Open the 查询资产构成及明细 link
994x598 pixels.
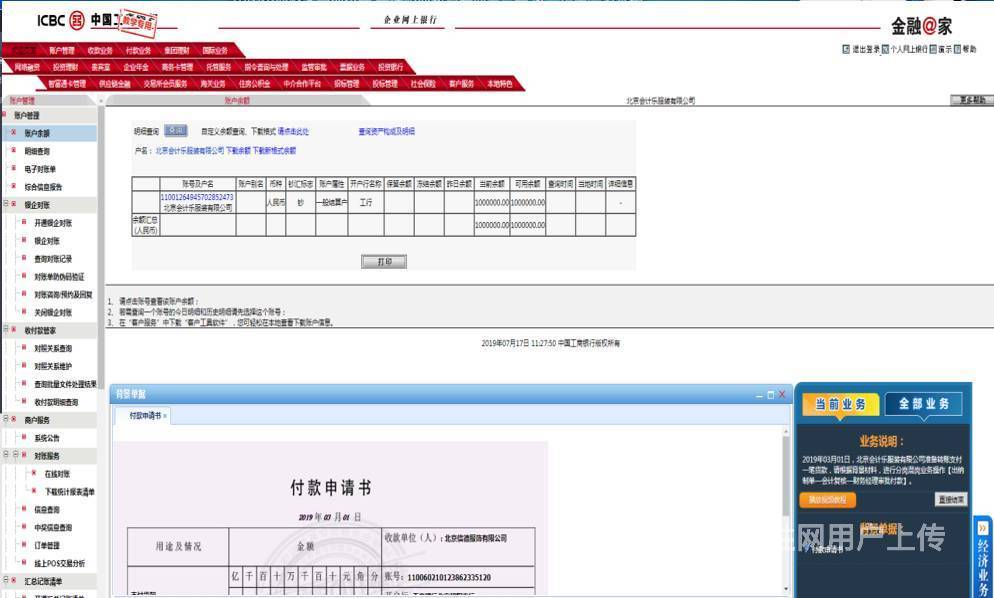click(387, 131)
